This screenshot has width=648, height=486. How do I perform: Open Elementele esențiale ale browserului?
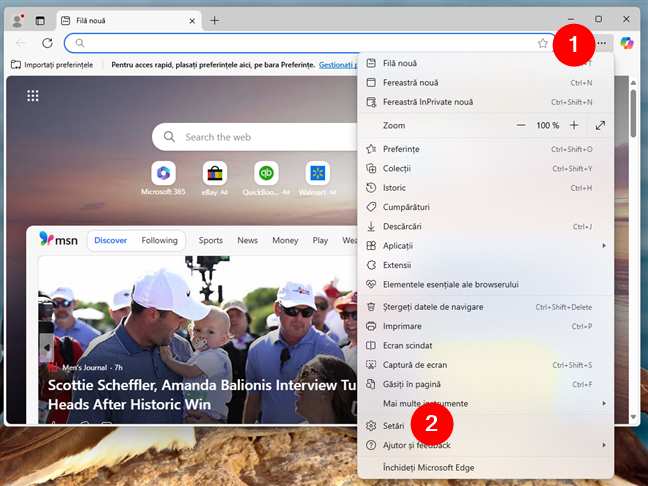point(485,285)
